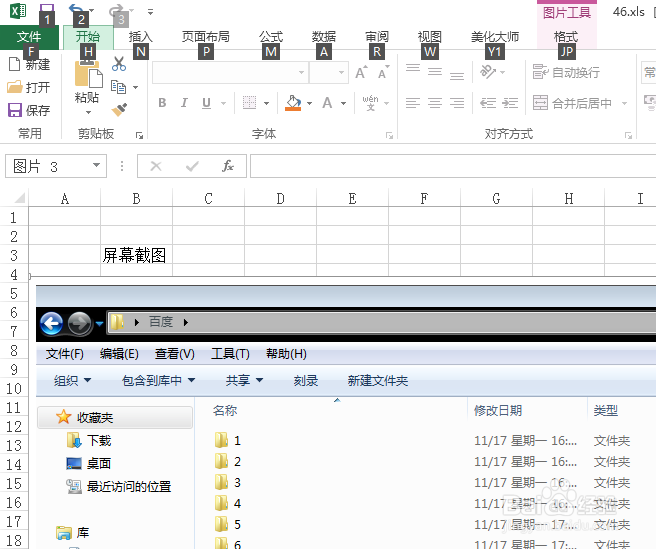Open the 剪贴板 dialog launcher
This screenshot has height=549, width=656.
point(139,135)
